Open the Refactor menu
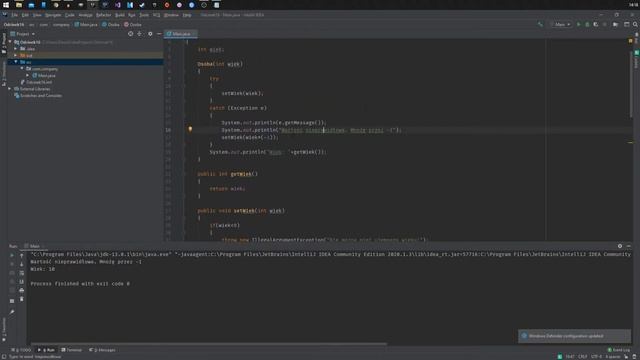 (104, 15)
